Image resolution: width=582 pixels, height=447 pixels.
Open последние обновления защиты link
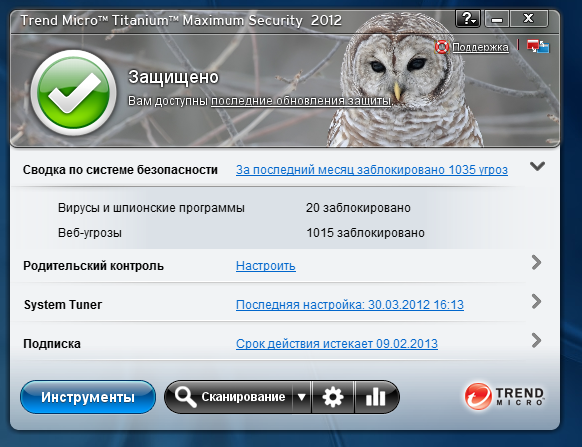pyautogui.click(x=301, y=101)
